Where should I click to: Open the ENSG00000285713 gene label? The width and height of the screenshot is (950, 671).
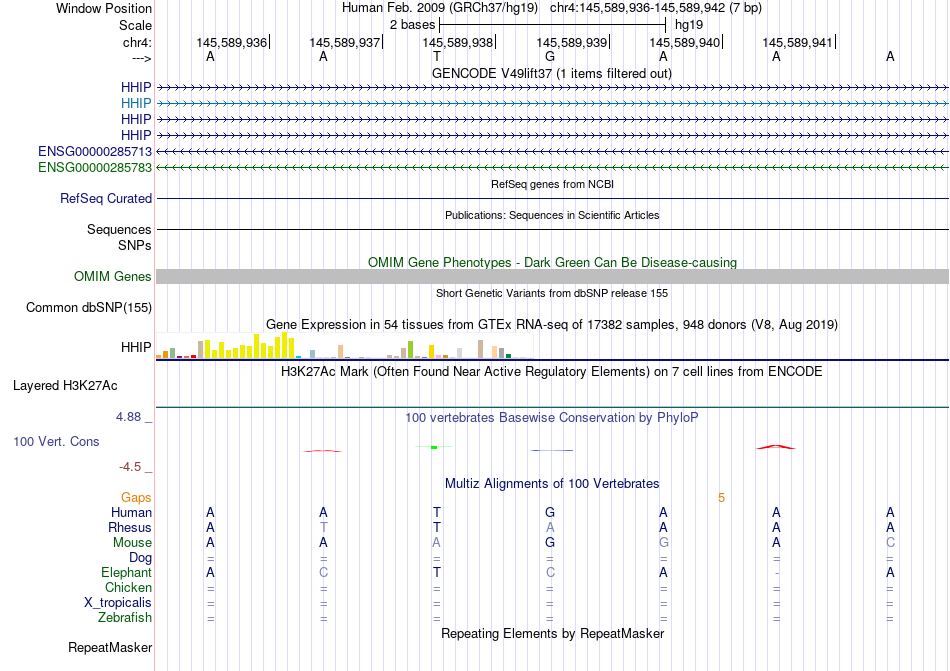(95, 151)
